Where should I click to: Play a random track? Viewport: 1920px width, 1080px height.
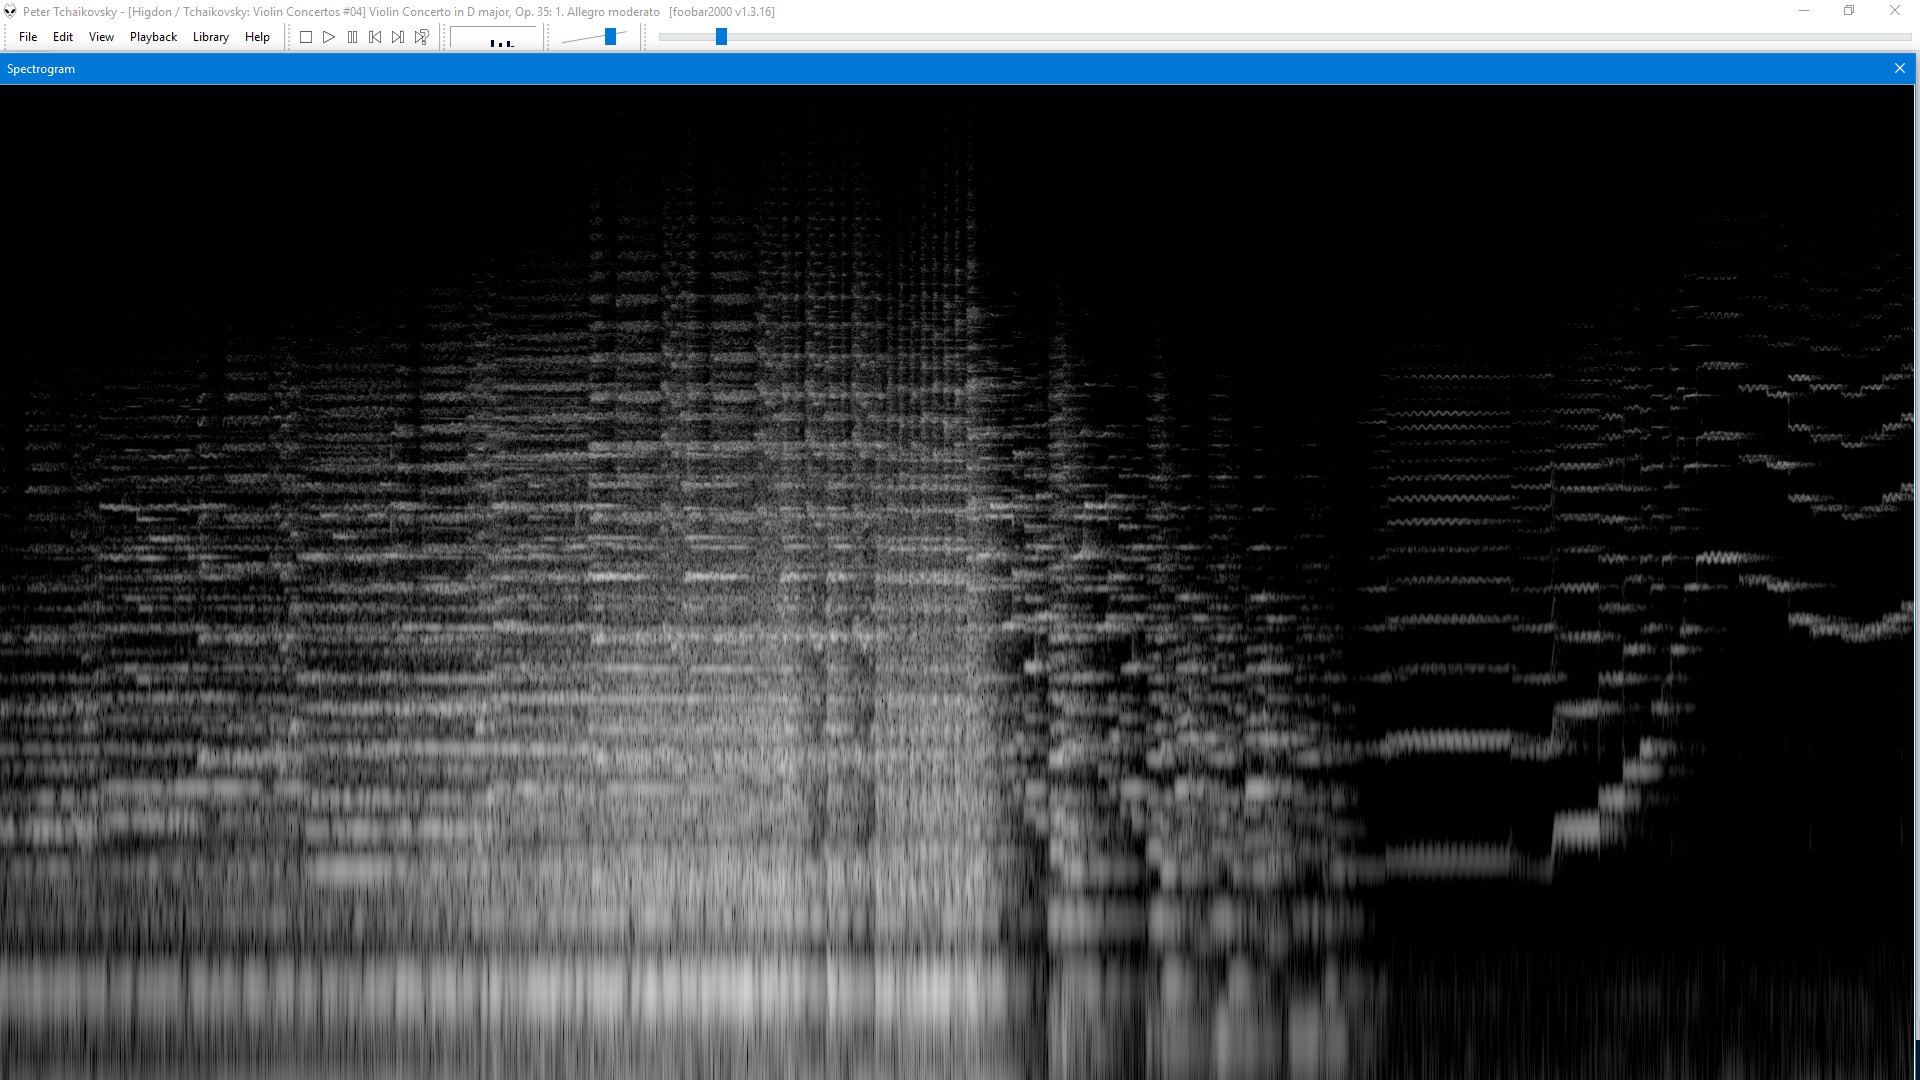coord(421,37)
